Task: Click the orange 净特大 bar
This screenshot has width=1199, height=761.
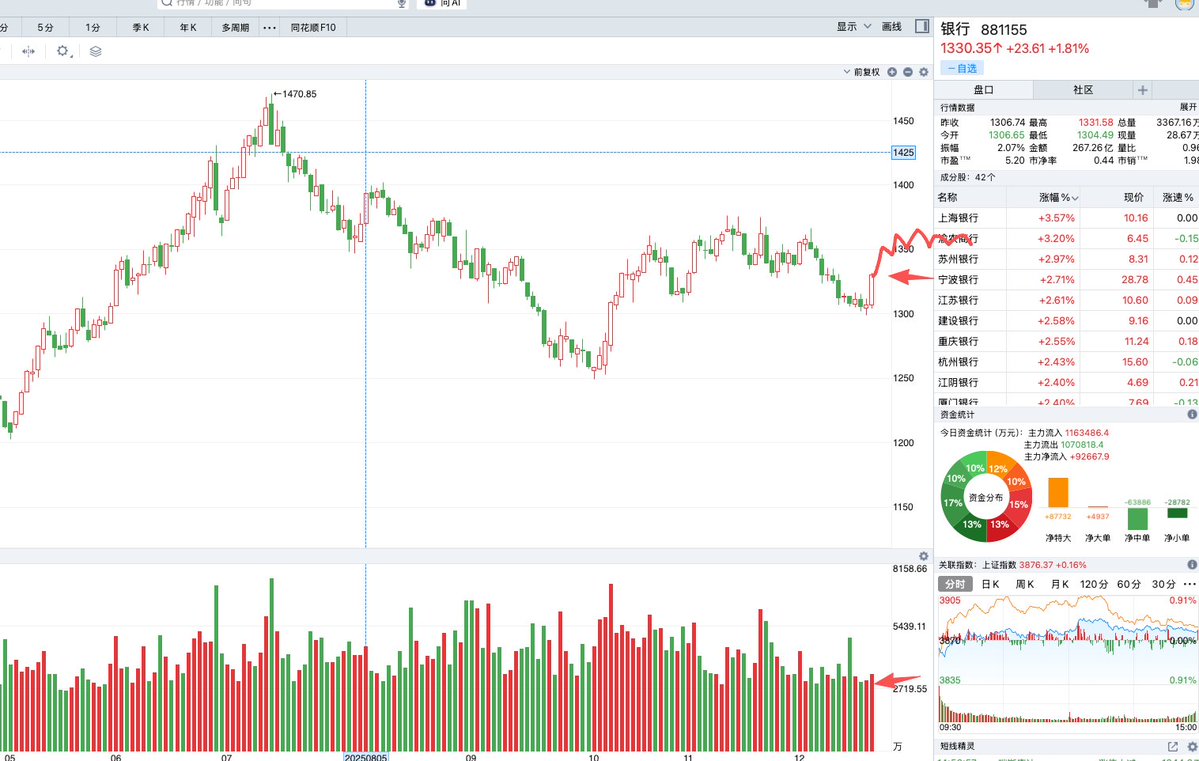Action: (1058, 493)
